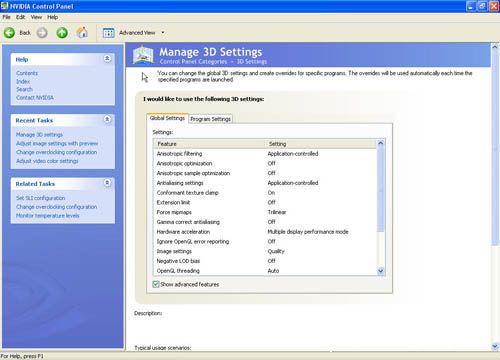Click the Multiple display performance mode value
Viewport: 500px width, 360px height.
click(308, 232)
